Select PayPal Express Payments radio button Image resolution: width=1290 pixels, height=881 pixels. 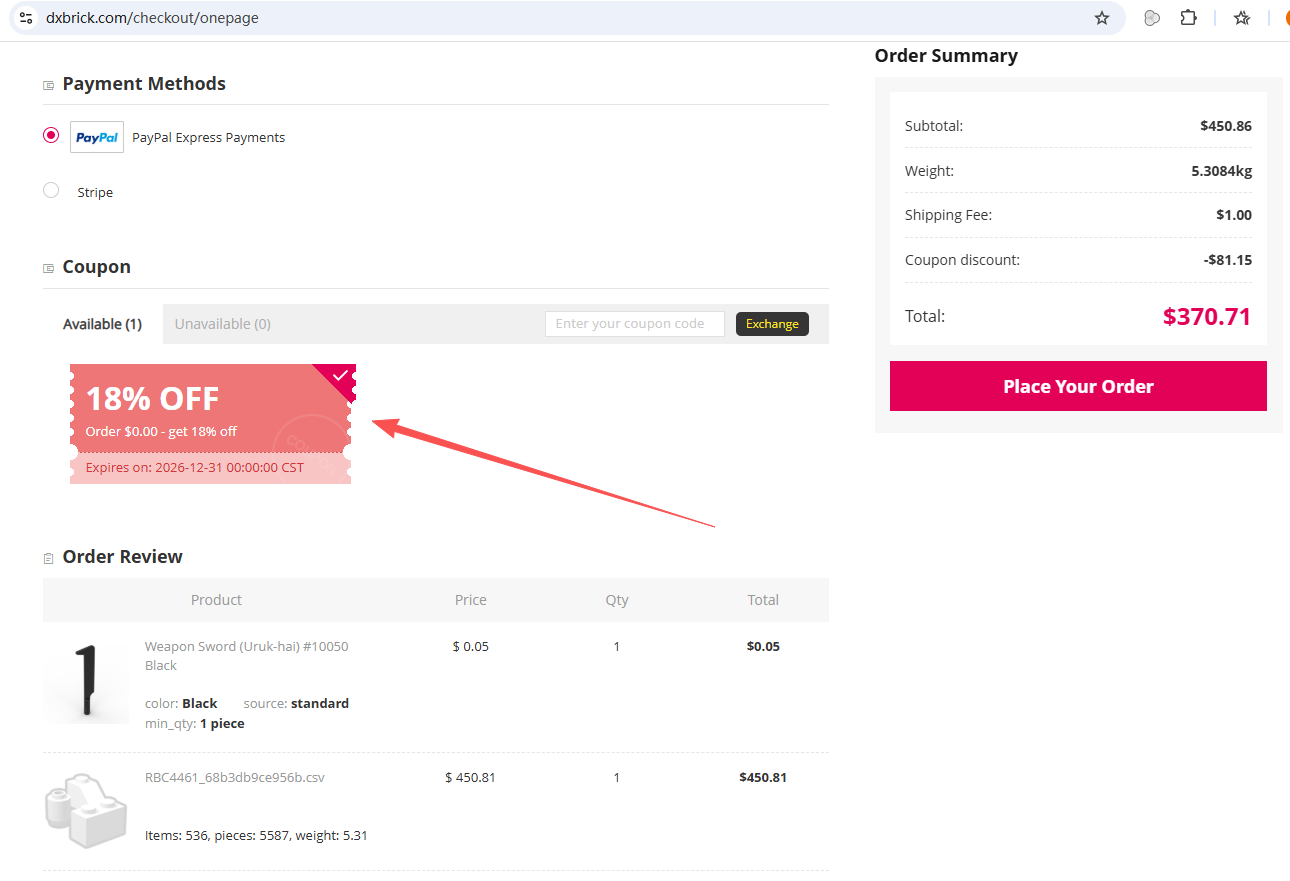pyautogui.click(x=51, y=135)
